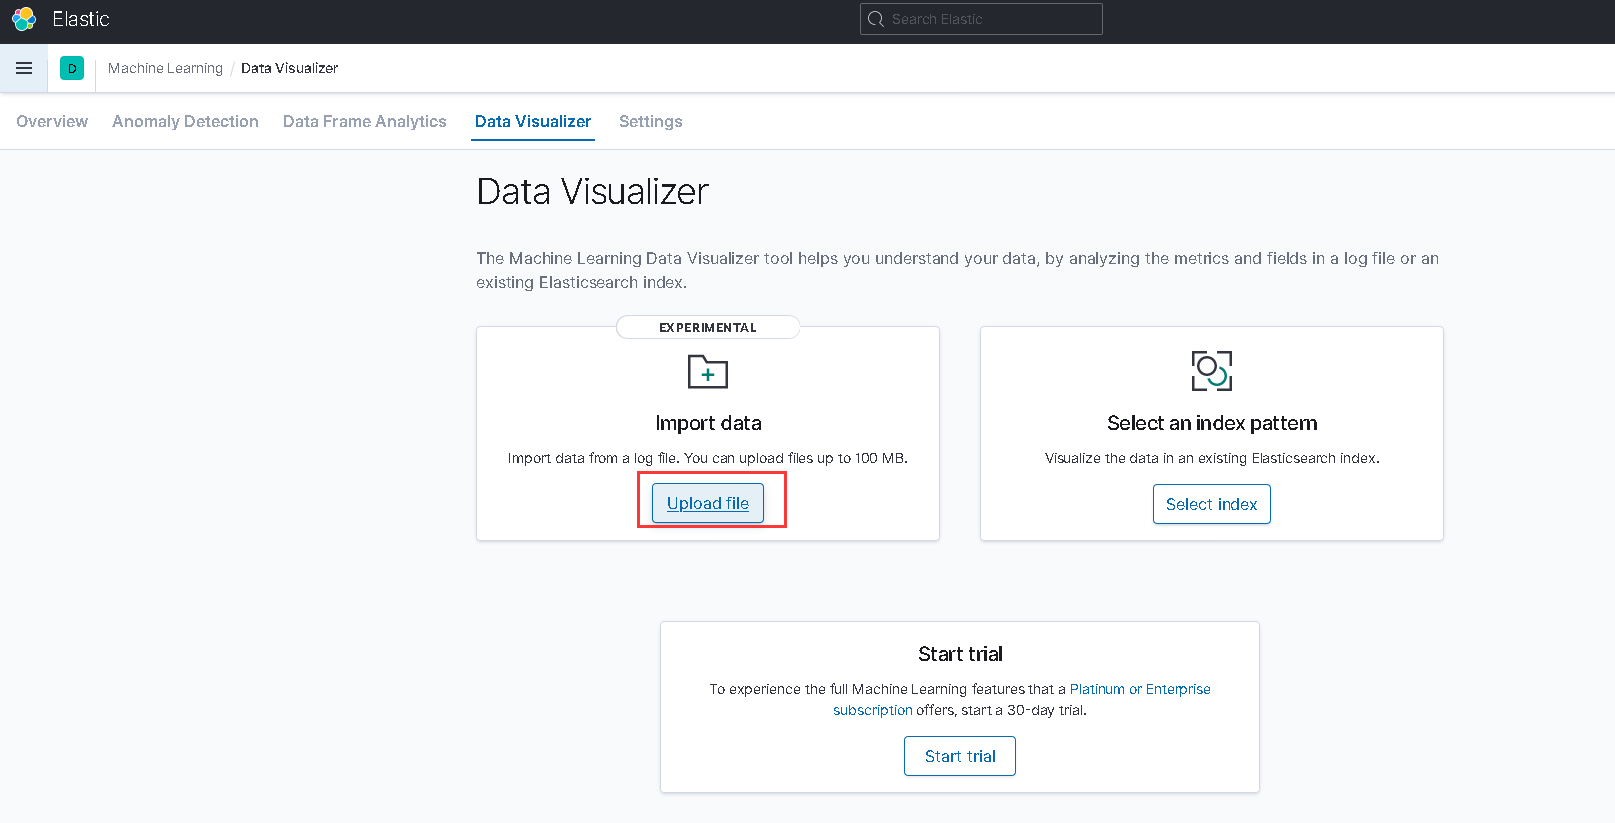1615x823 pixels.
Task: Open the Anomaly Detection tab
Action: [x=185, y=121]
